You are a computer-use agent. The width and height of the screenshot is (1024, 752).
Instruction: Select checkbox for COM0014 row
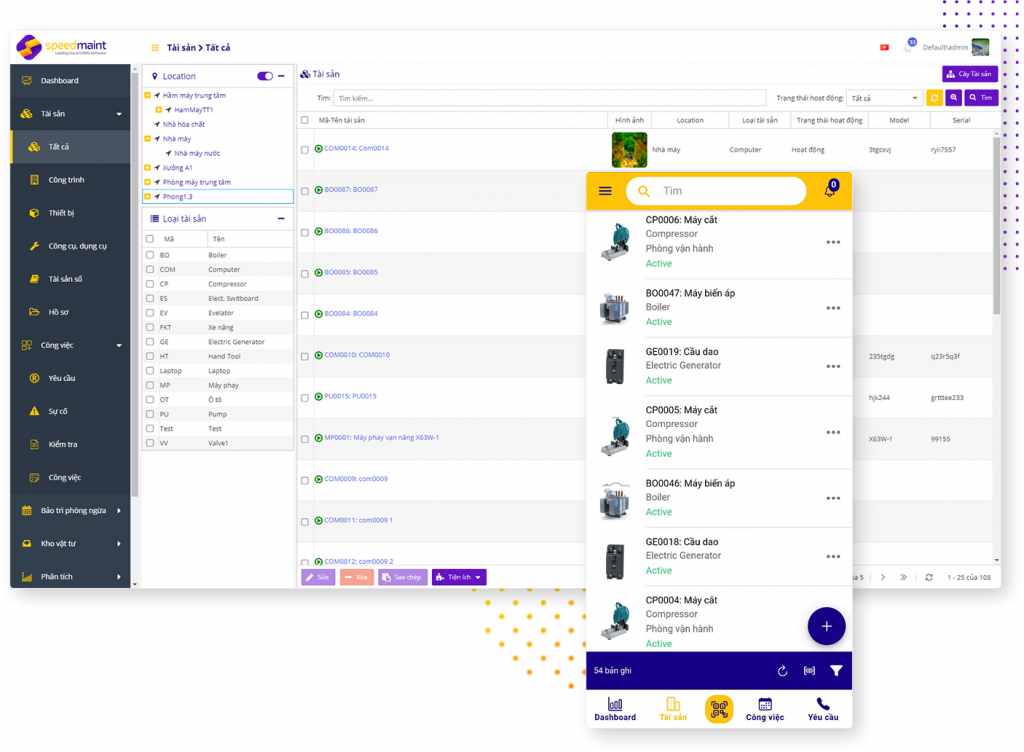coord(305,149)
